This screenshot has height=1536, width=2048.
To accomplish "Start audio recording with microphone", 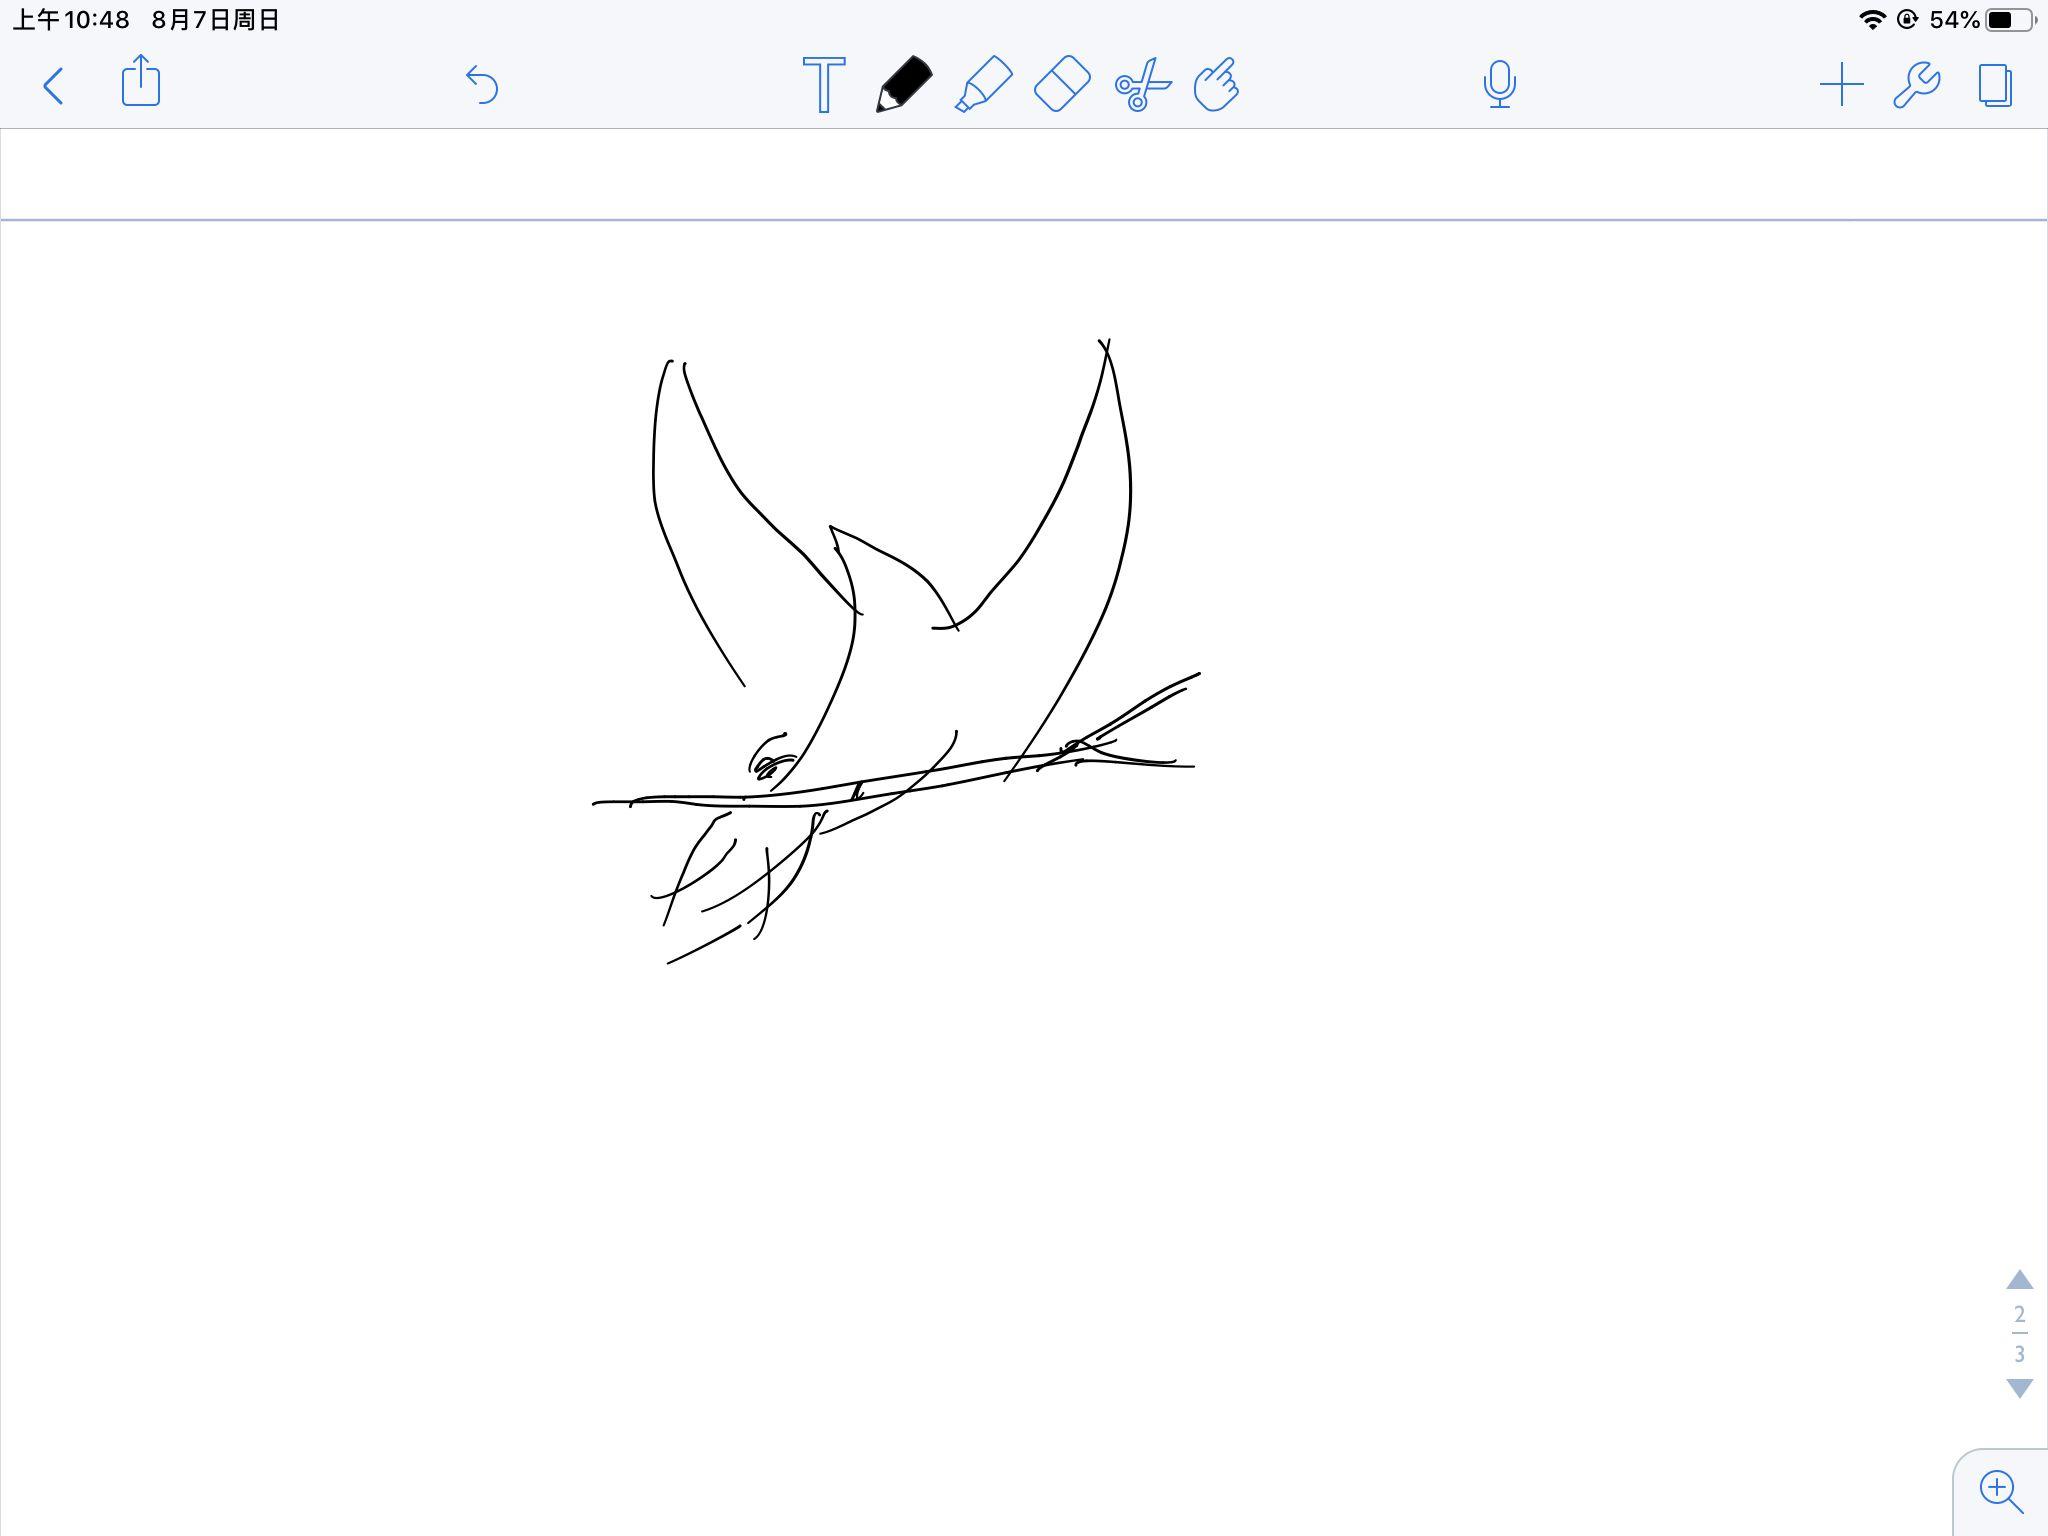I will (x=1499, y=85).
